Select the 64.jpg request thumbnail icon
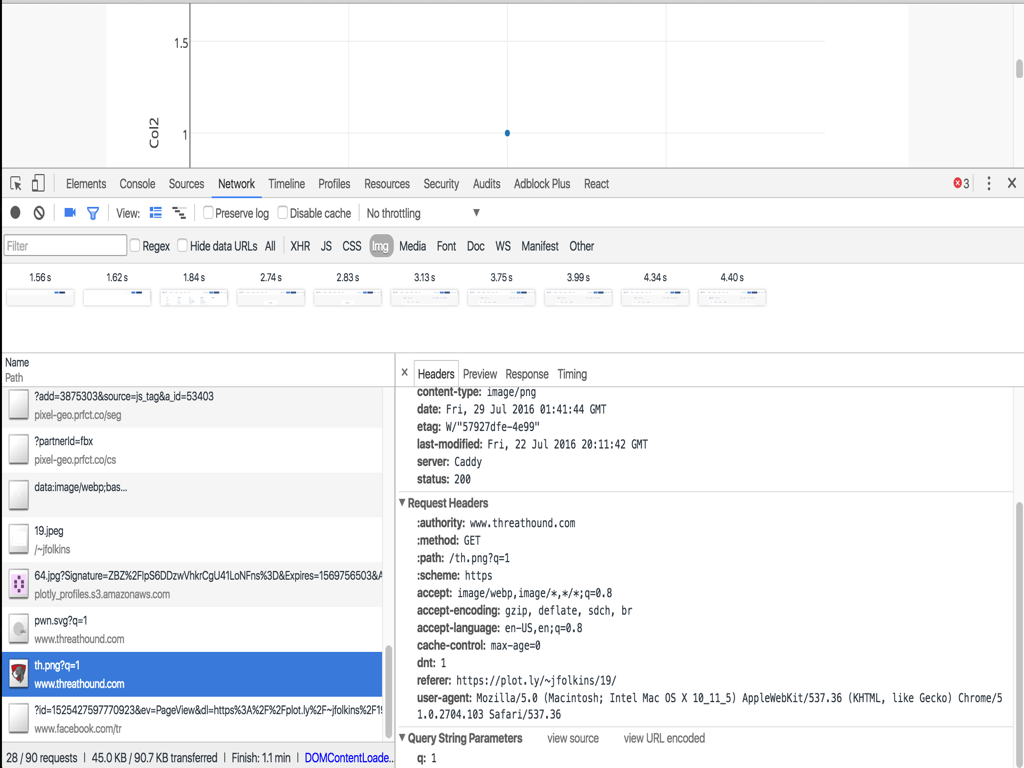 point(19,584)
